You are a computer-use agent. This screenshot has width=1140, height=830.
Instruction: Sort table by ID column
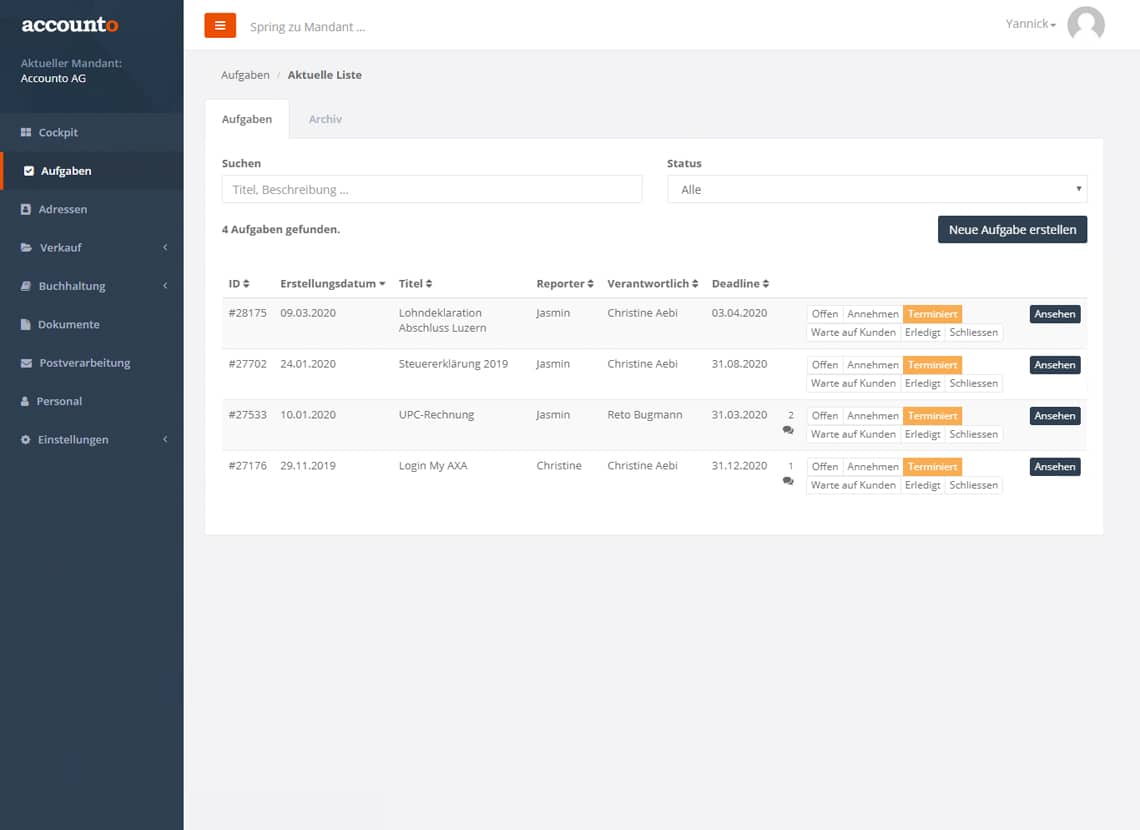pyautogui.click(x=238, y=283)
